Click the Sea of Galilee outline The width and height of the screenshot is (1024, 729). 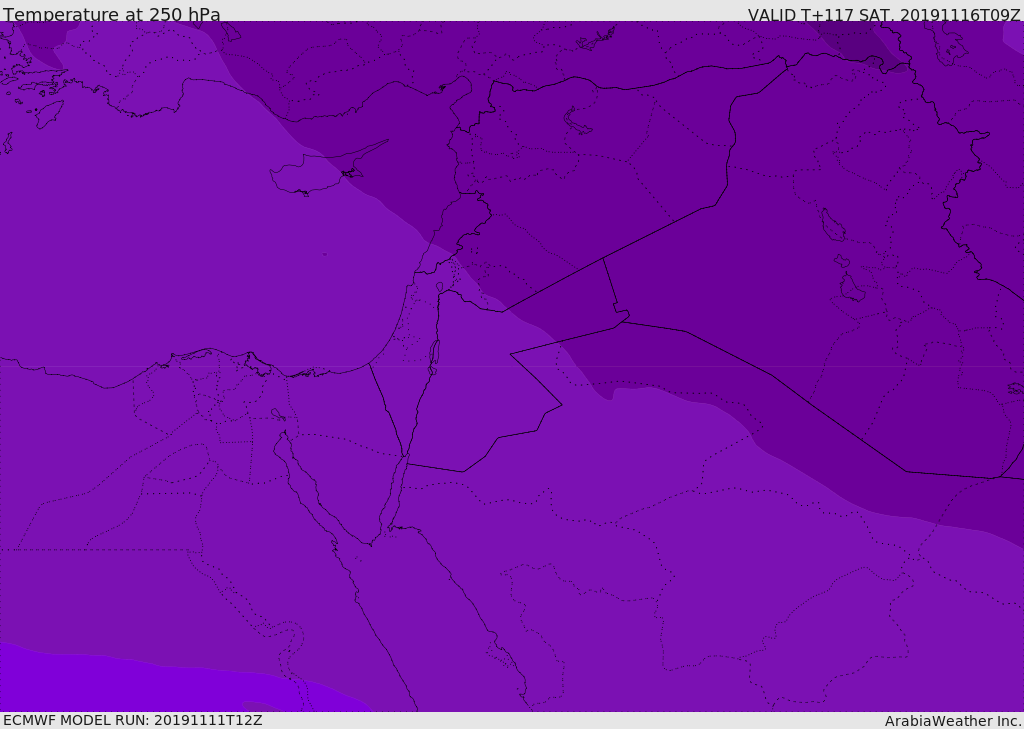coord(440,287)
